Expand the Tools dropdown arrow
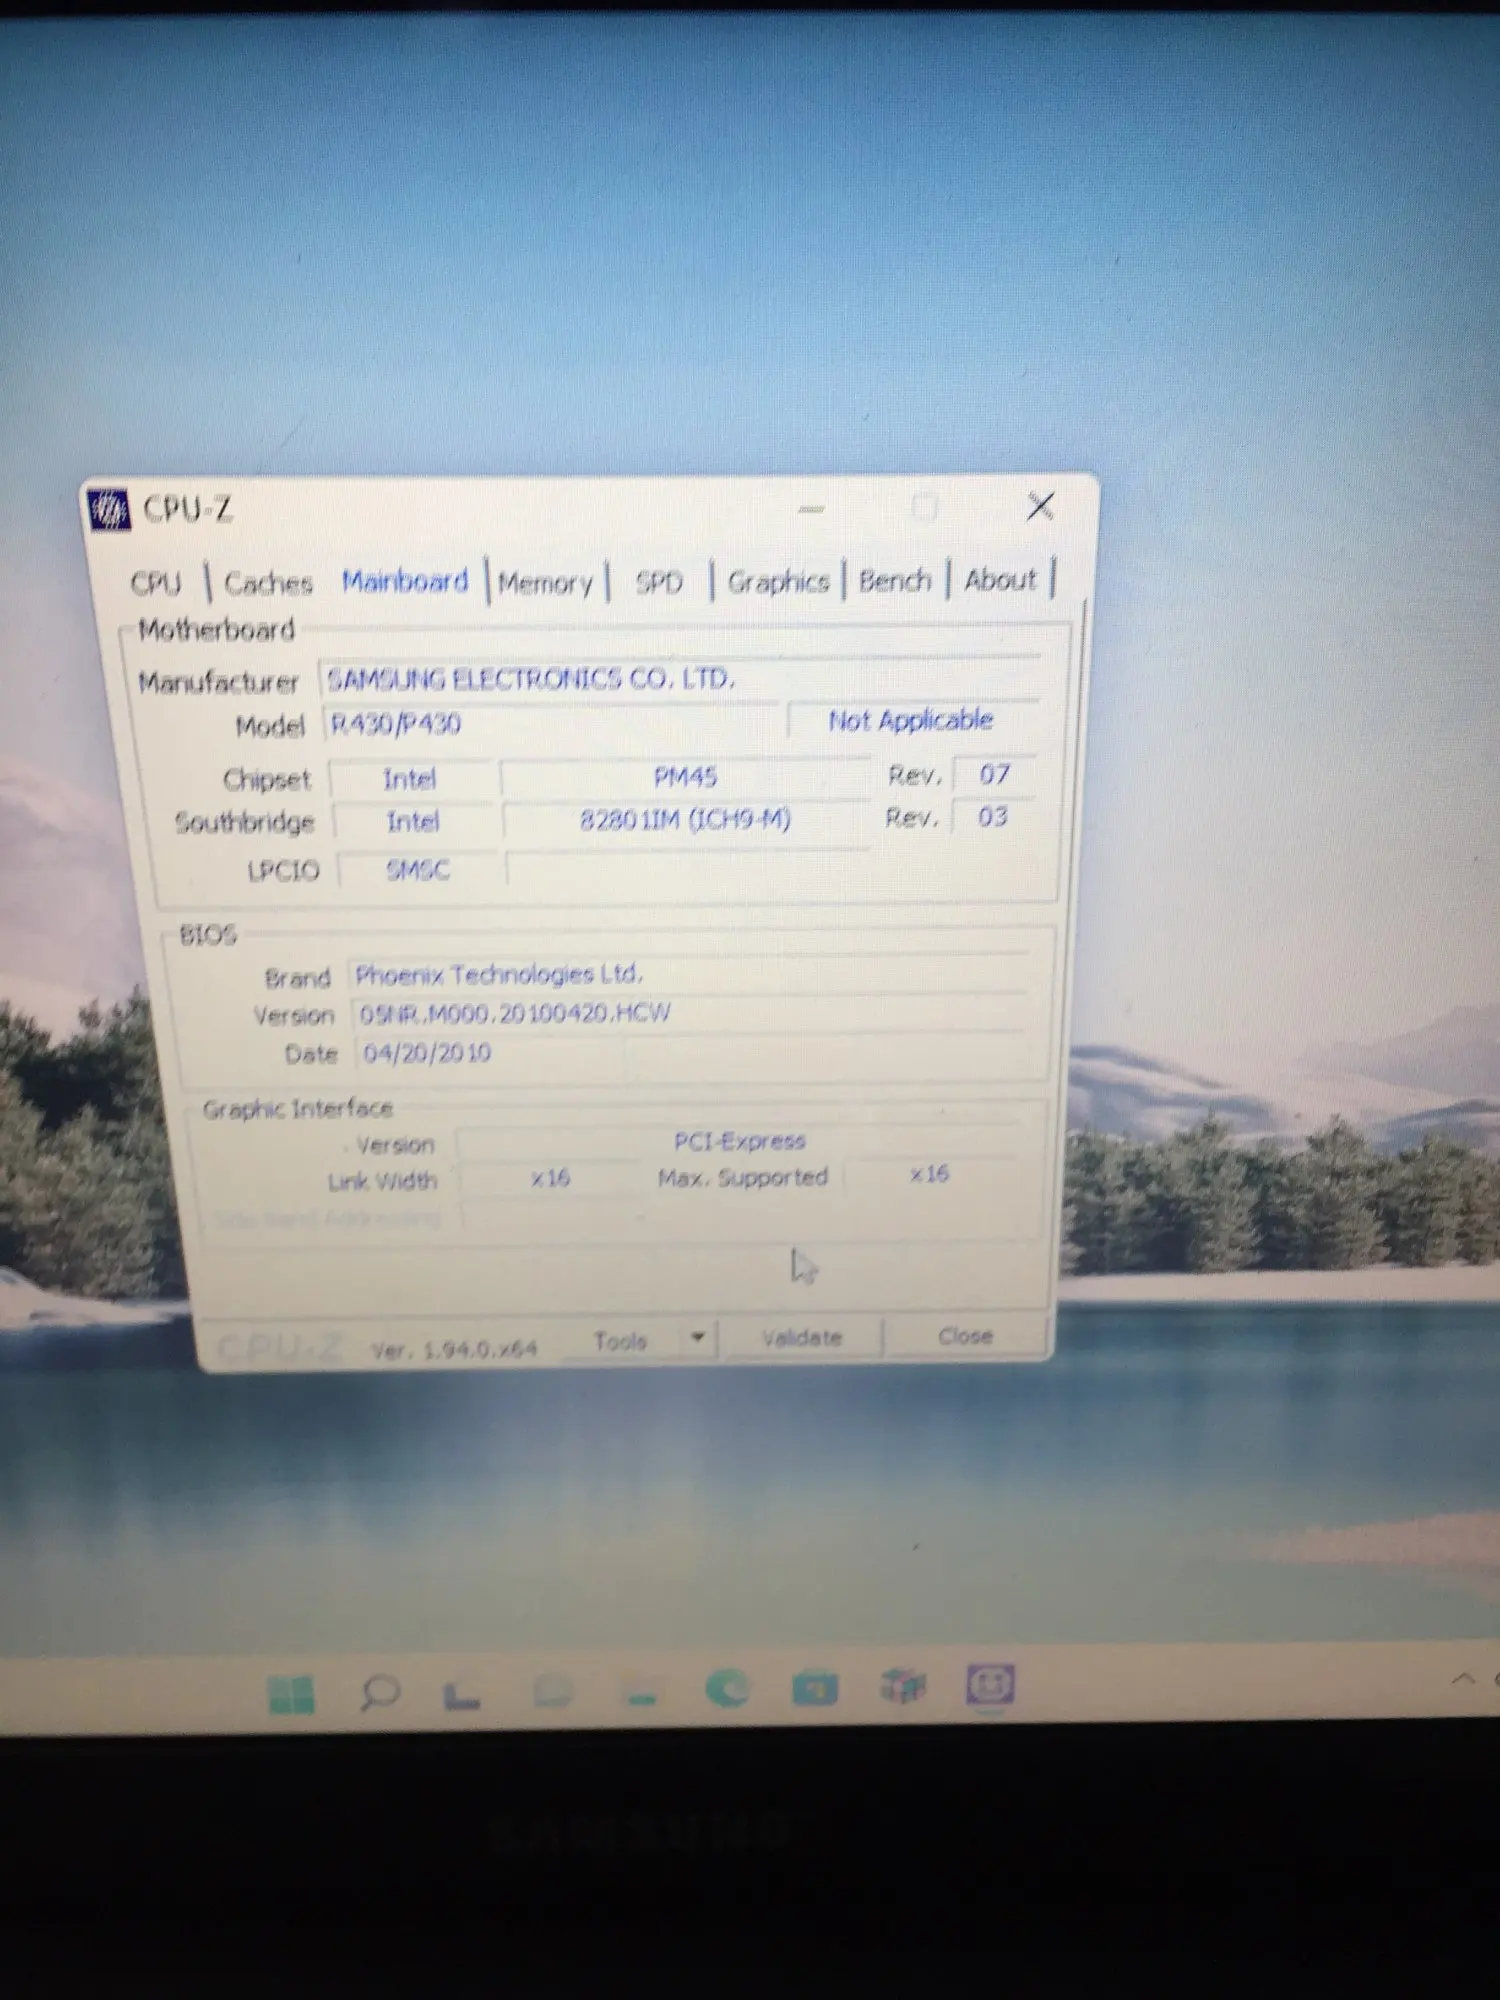This screenshot has height=2000, width=1500. 698,1336
